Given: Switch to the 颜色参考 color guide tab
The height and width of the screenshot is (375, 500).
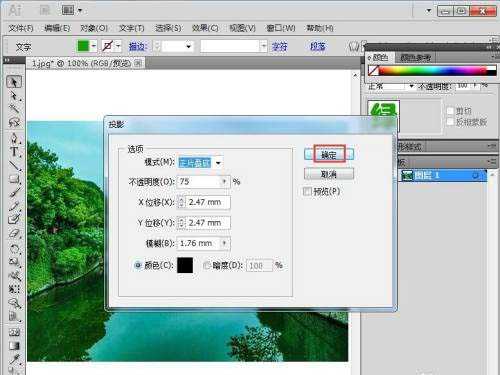Looking at the screenshot, I should click(x=415, y=58).
